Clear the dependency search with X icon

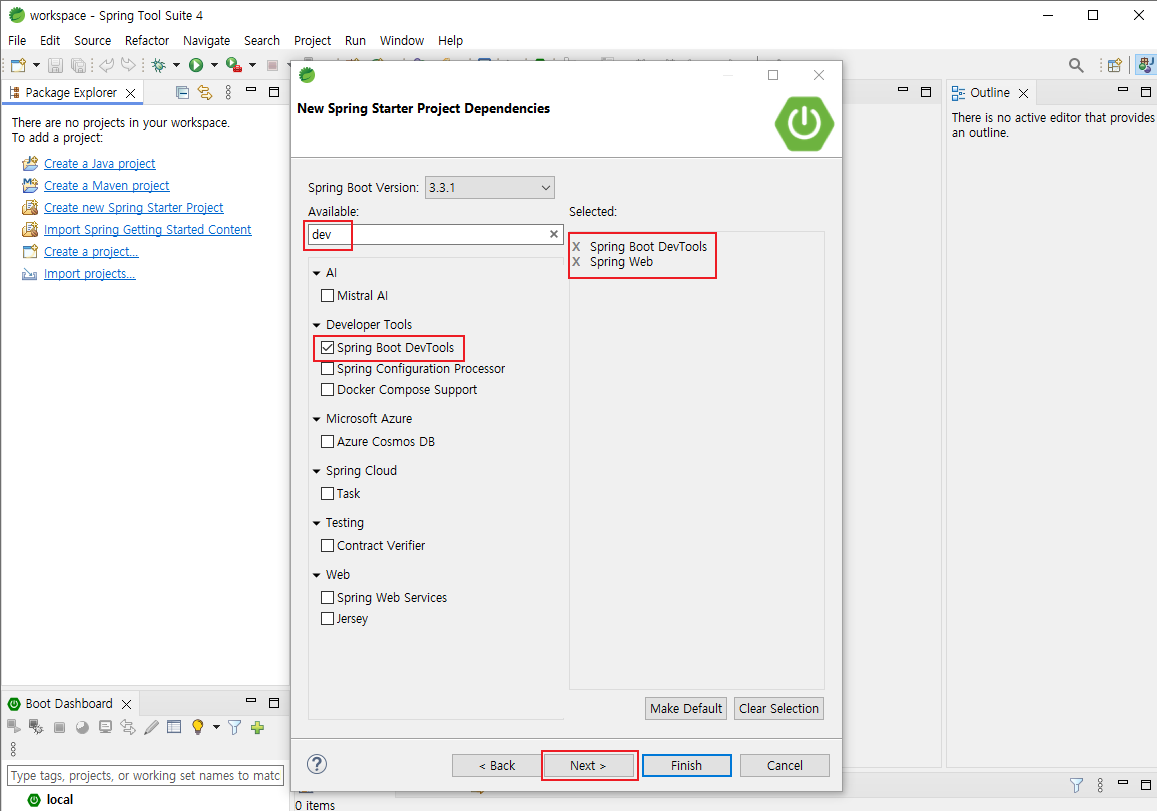[553, 234]
